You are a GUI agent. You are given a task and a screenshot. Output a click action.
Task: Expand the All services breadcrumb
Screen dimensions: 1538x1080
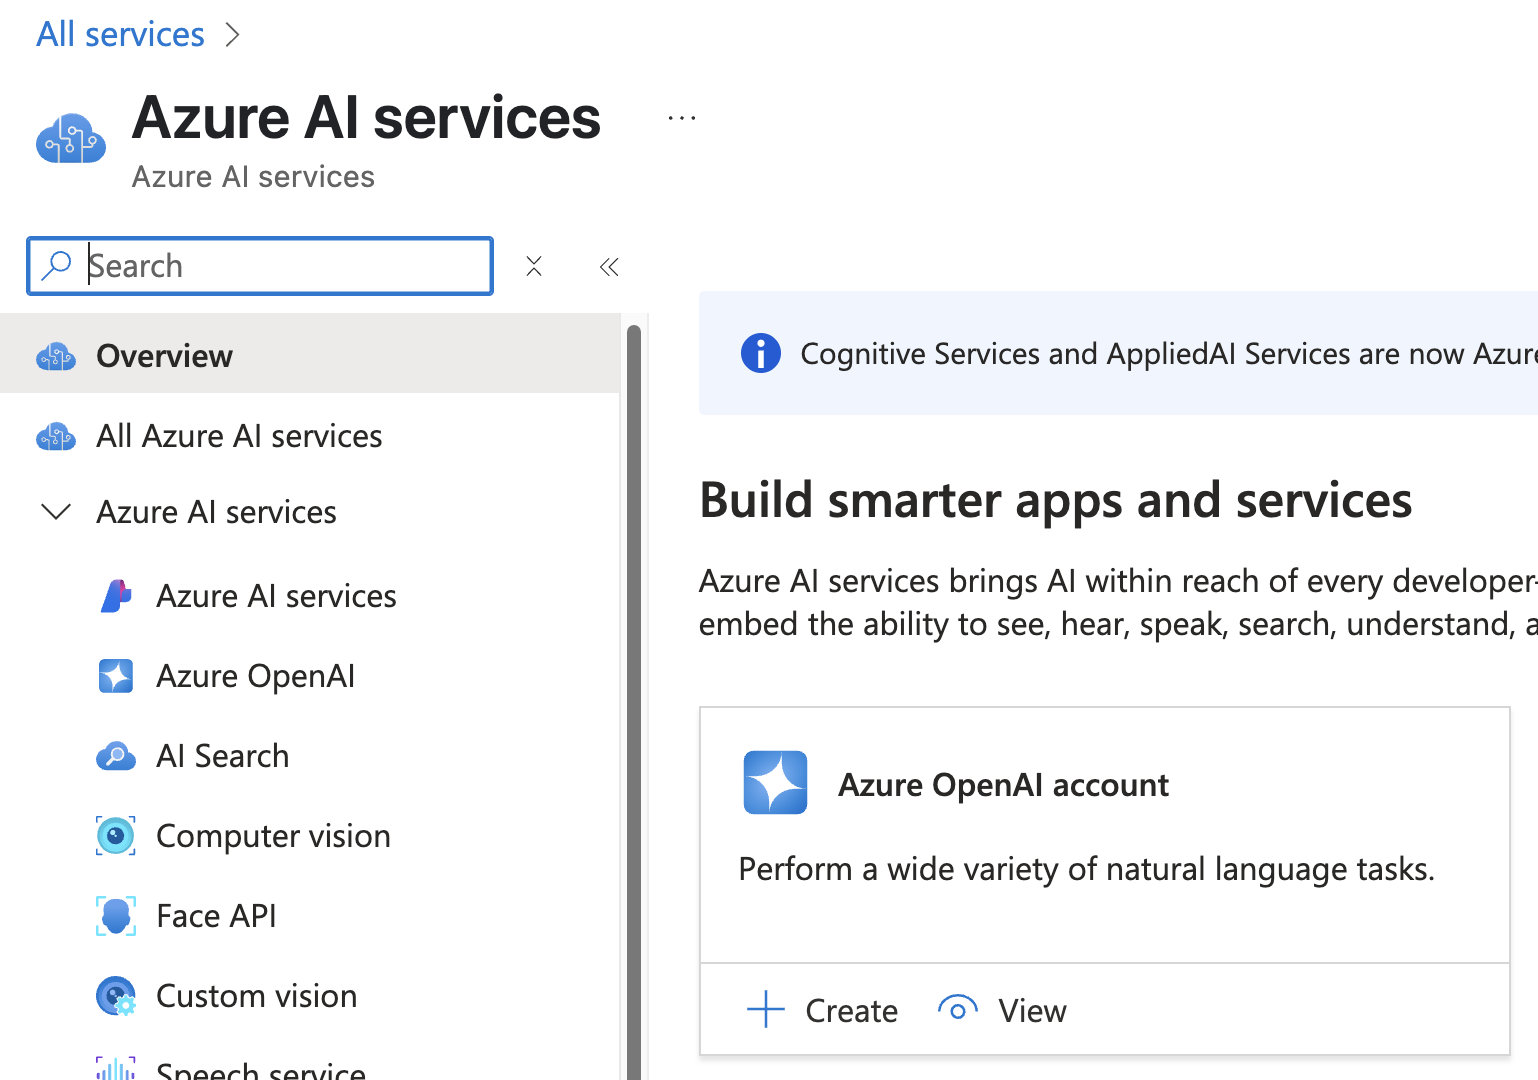[x=233, y=33]
